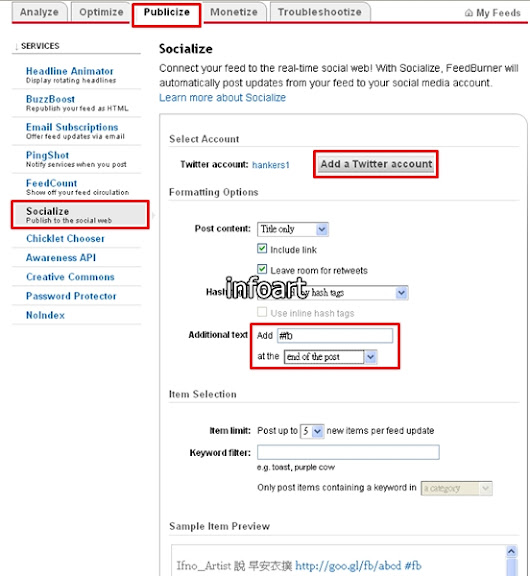Image resolution: width=530 pixels, height=576 pixels.
Task: Switch to the Monetize tab
Action: pos(234,12)
